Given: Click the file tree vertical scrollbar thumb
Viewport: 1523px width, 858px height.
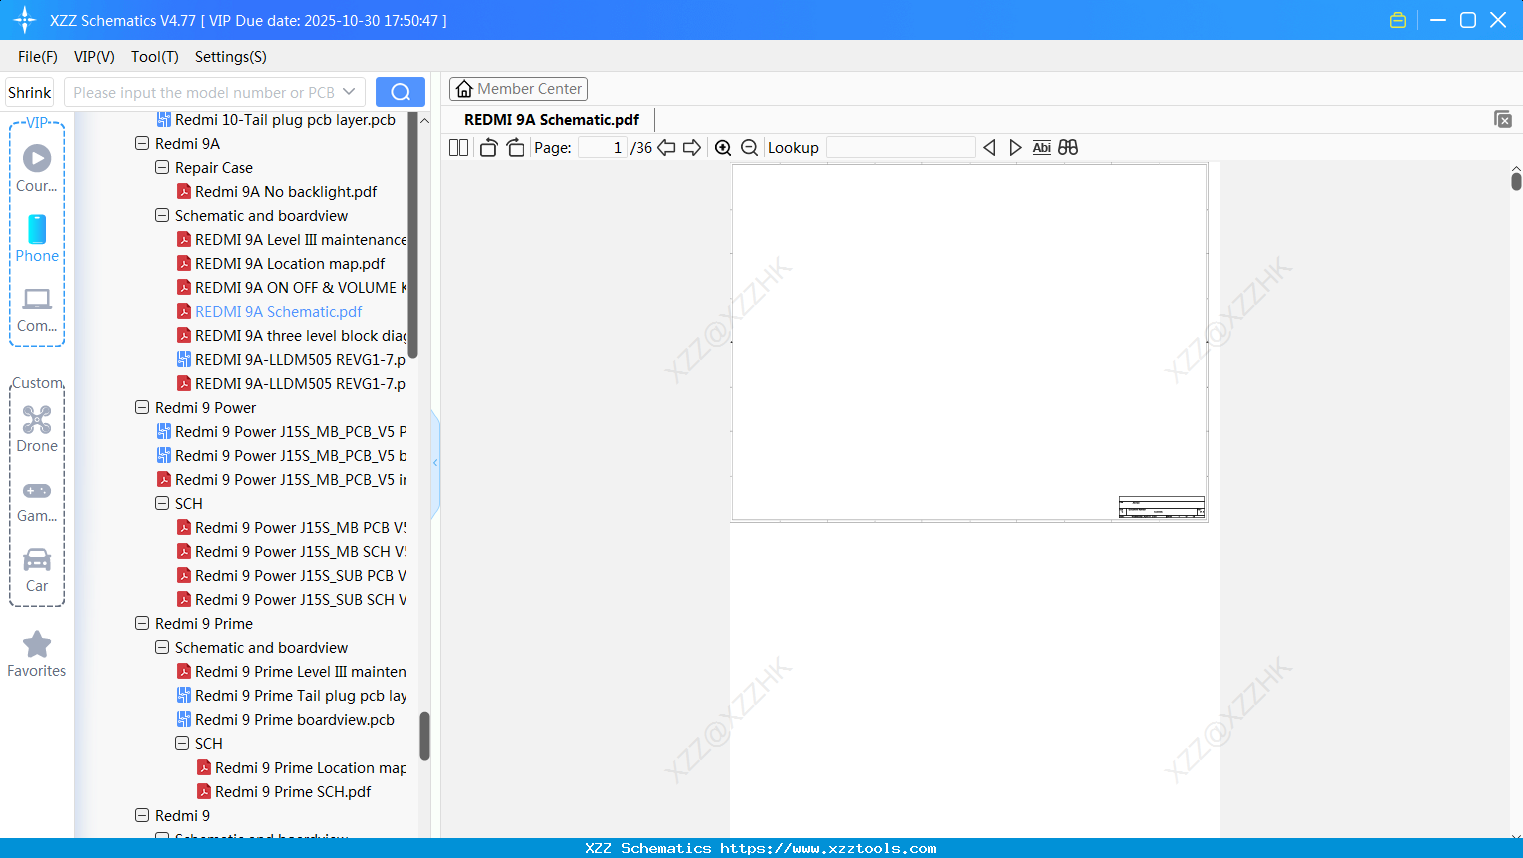Looking at the screenshot, I should coord(424,735).
